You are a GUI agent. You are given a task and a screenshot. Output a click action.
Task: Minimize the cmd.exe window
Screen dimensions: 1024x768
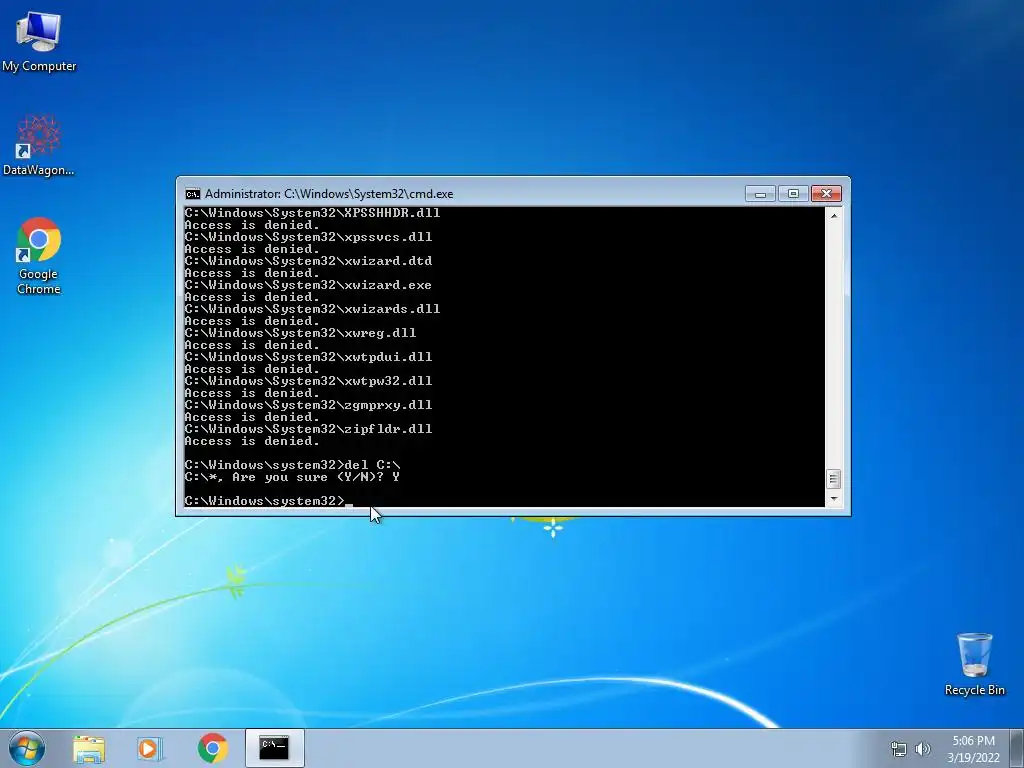tap(760, 194)
